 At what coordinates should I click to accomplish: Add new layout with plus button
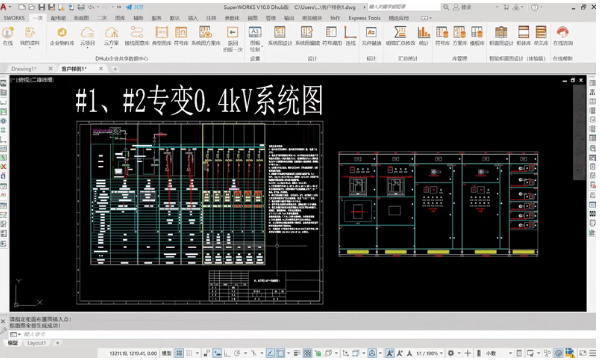click(x=57, y=343)
